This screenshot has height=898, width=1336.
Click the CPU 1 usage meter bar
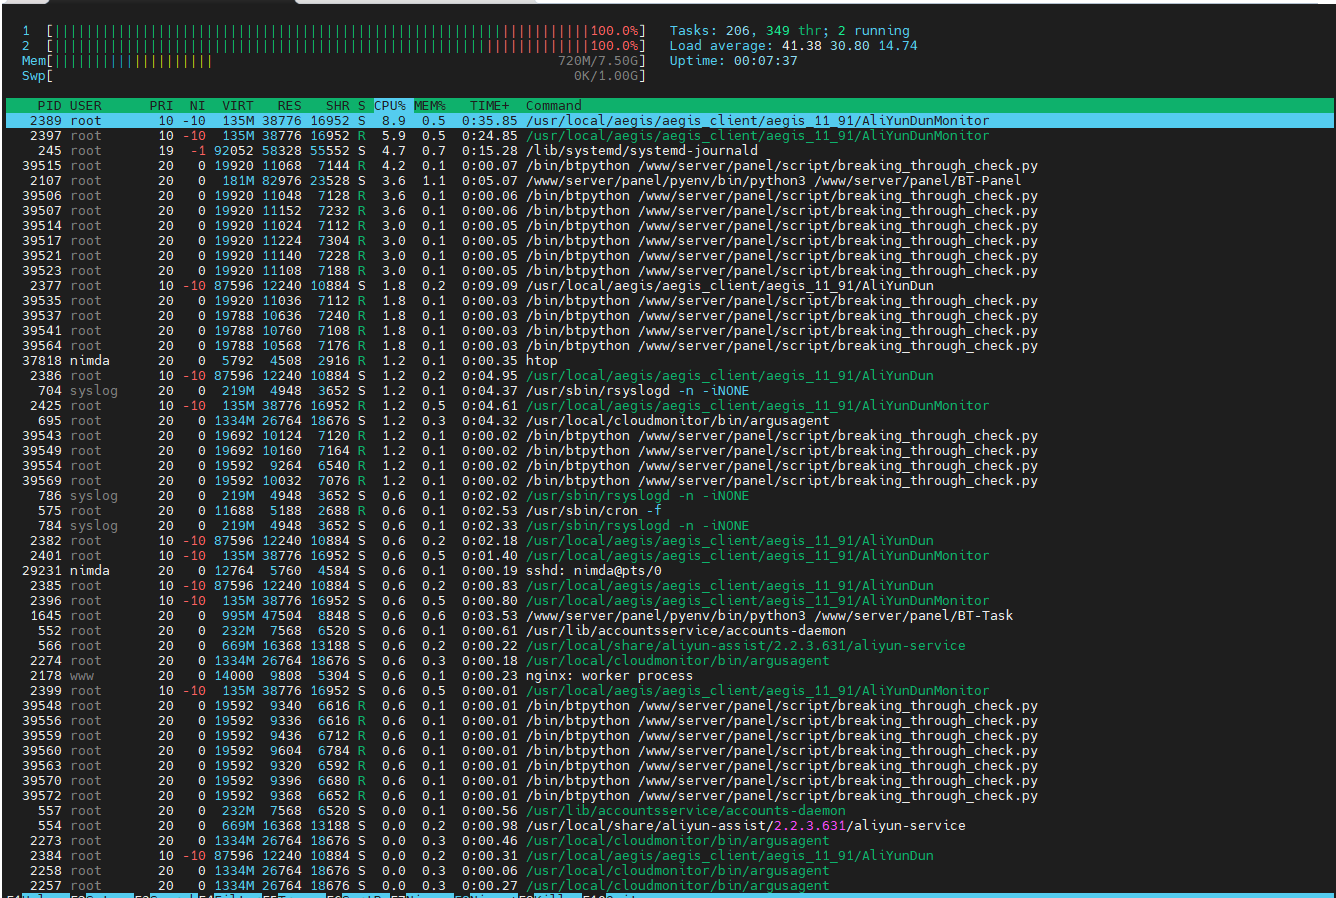pyautogui.click(x=345, y=31)
